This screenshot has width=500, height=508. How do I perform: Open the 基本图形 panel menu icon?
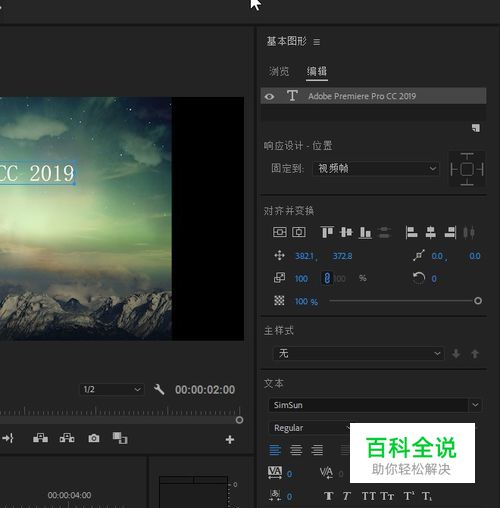pos(317,42)
